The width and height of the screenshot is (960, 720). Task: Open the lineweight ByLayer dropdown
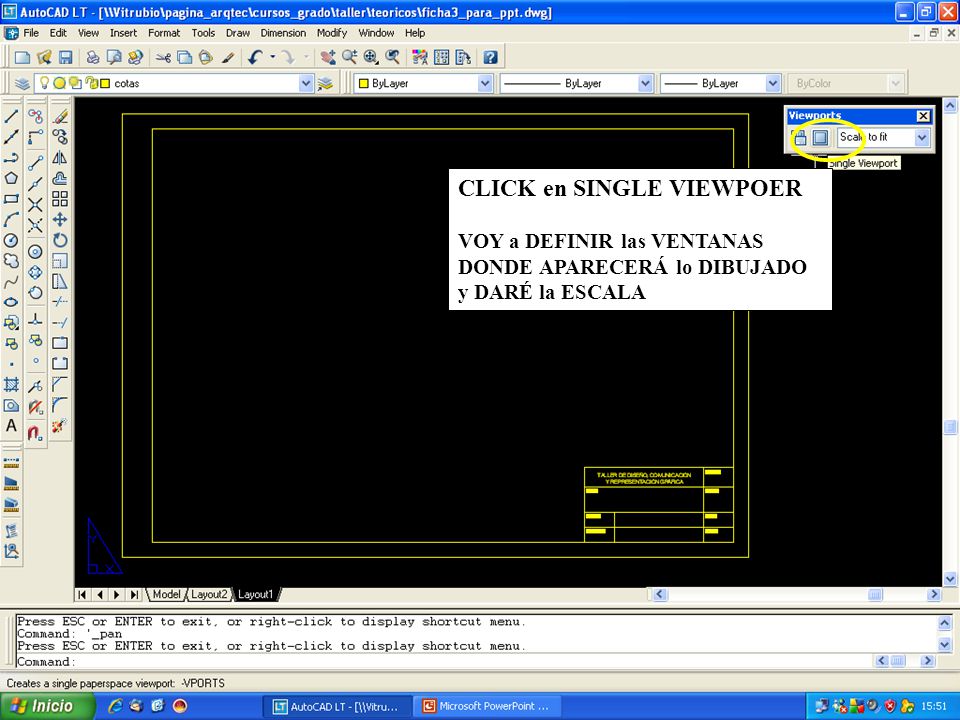(773, 83)
